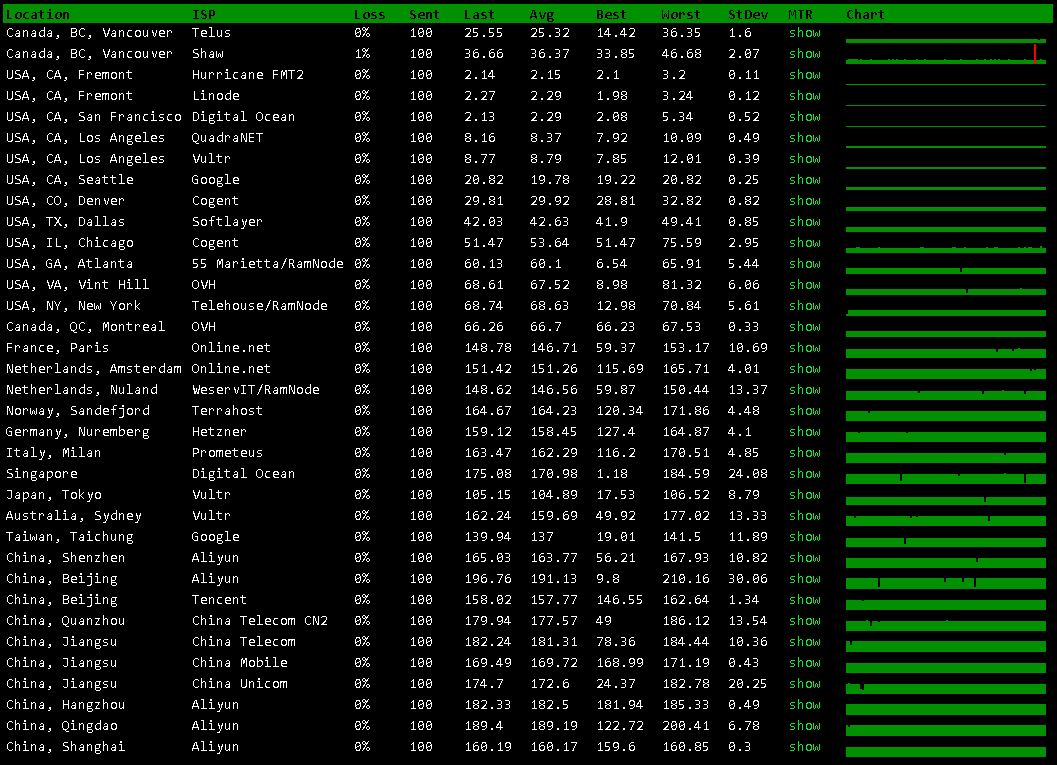Open latency chart for Aliyun Beijing row
The height and width of the screenshot is (765, 1057).
click(945, 580)
